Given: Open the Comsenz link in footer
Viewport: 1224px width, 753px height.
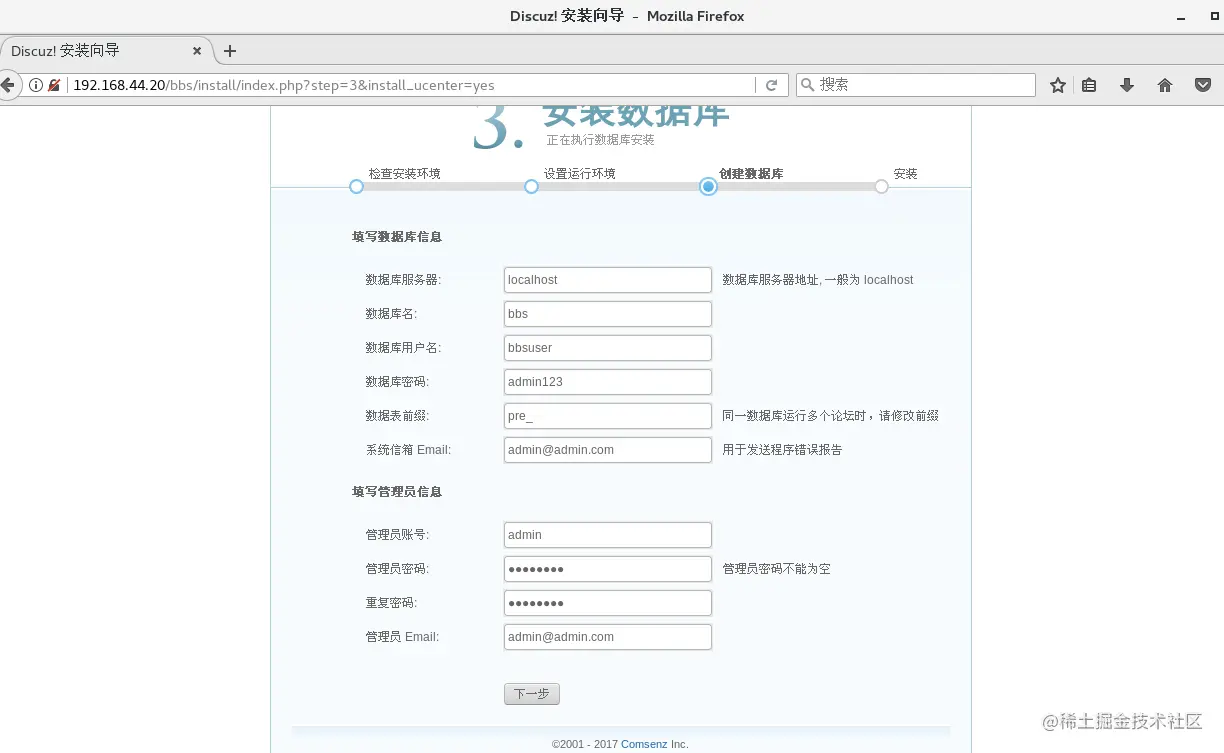Looking at the screenshot, I should [x=644, y=744].
